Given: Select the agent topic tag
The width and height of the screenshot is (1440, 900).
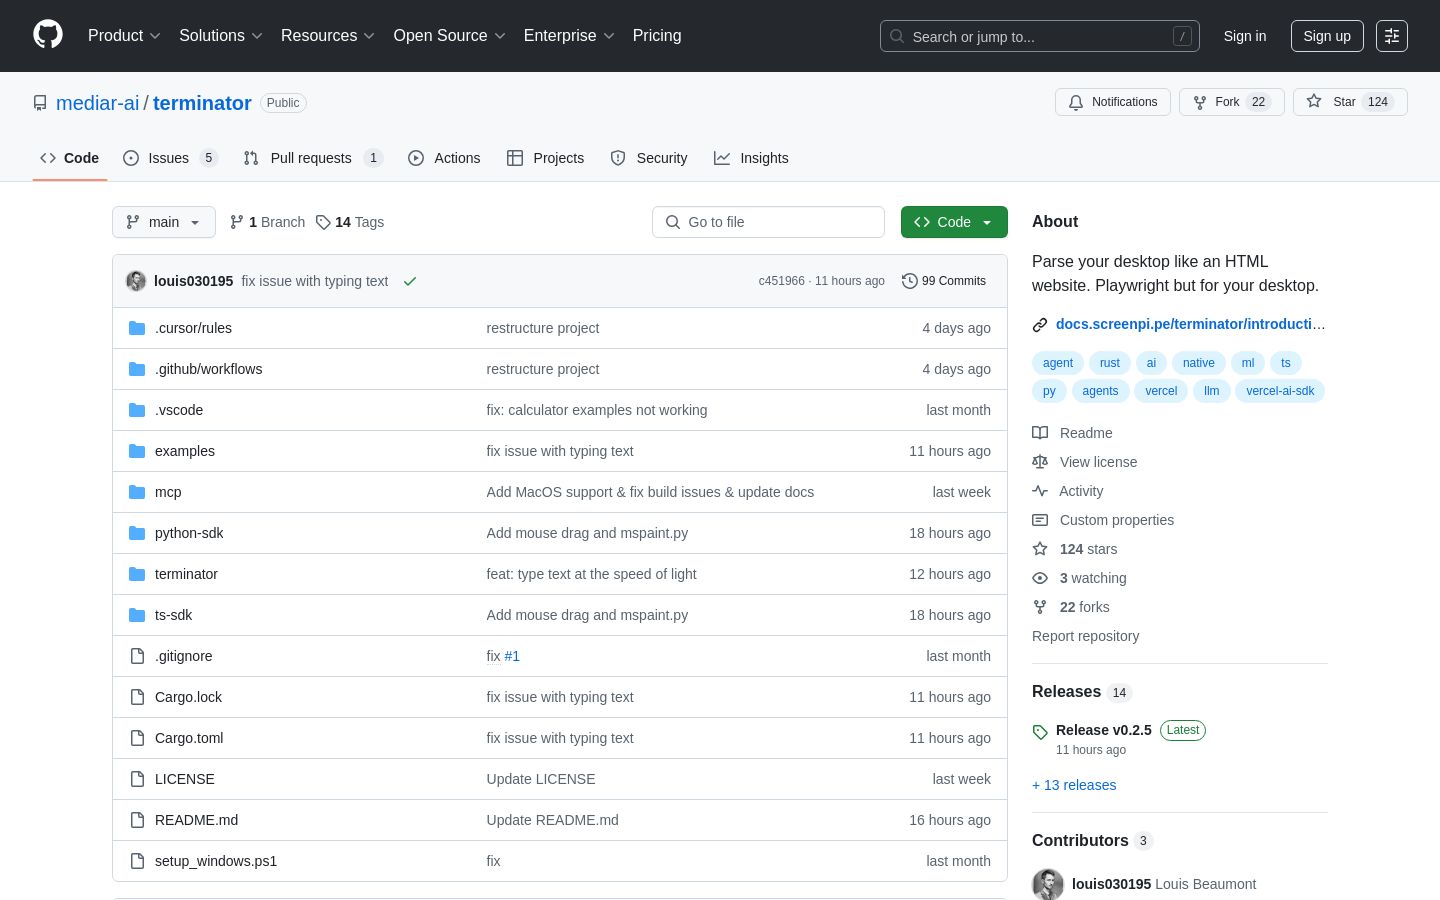Looking at the screenshot, I should pyautogui.click(x=1058, y=363).
